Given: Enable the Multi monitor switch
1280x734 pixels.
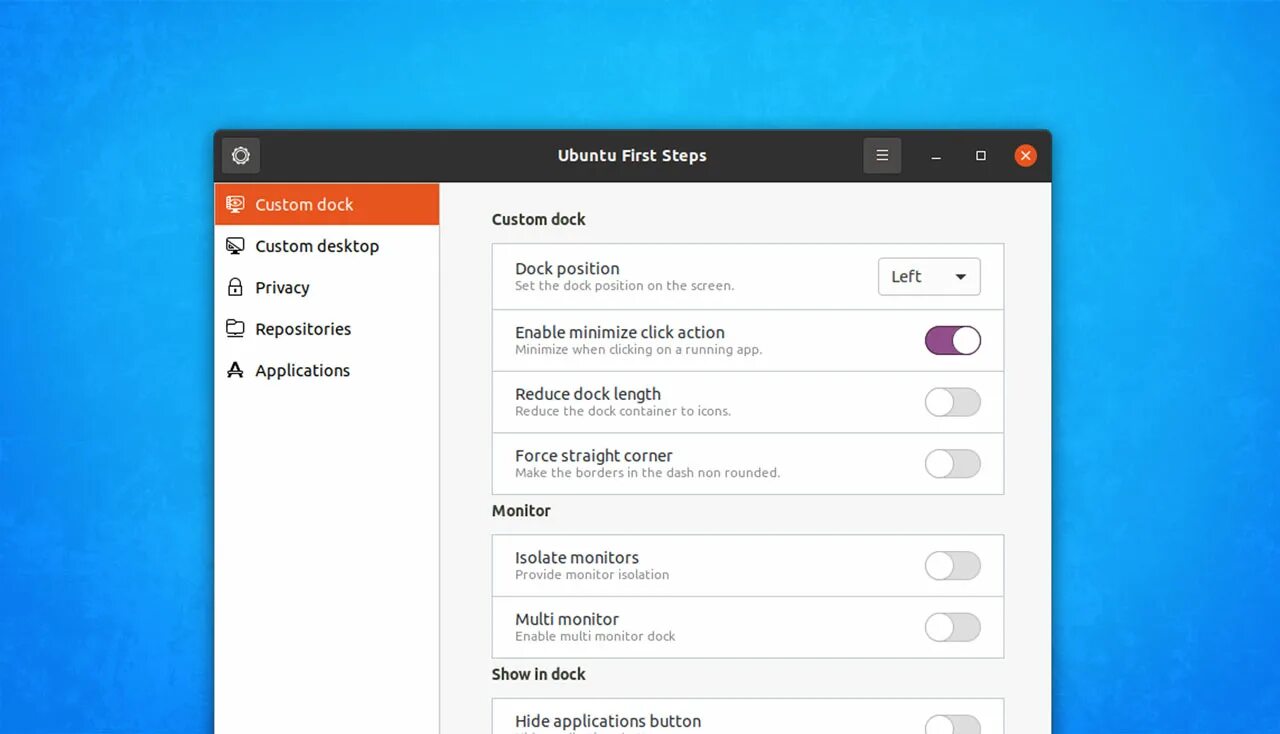Looking at the screenshot, I should pyautogui.click(x=953, y=628).
